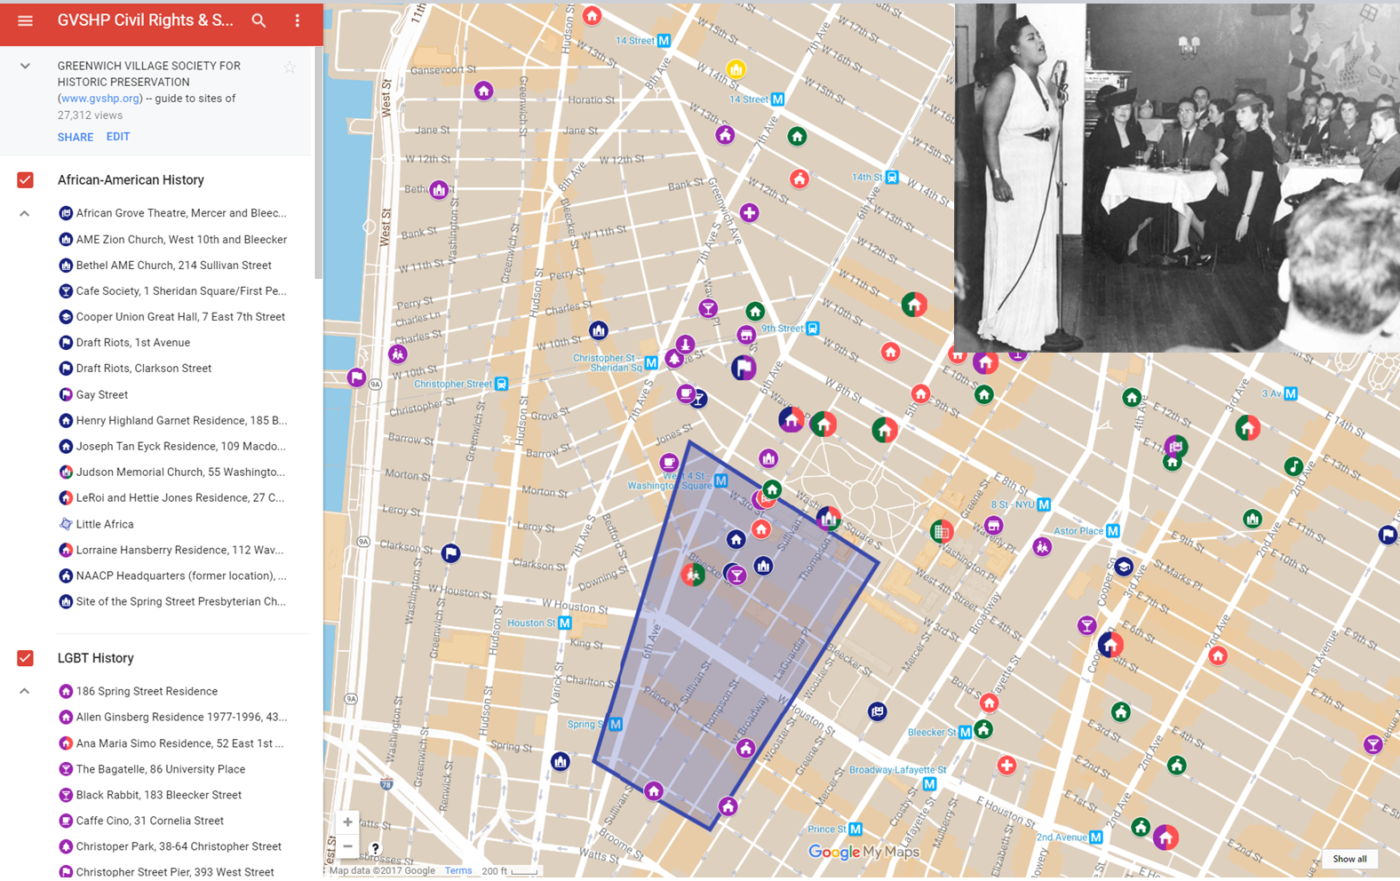Toggle the LGBT History layer checkbox
The height and width of the screenshot is (881, 1400).
click(x=25, y=658)
